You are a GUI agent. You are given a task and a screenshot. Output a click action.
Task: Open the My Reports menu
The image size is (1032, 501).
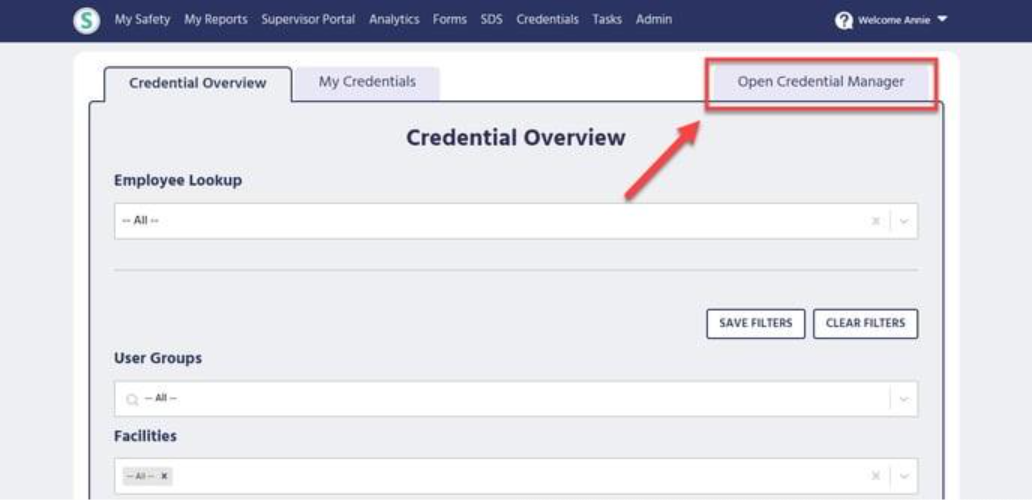point(216,20)
